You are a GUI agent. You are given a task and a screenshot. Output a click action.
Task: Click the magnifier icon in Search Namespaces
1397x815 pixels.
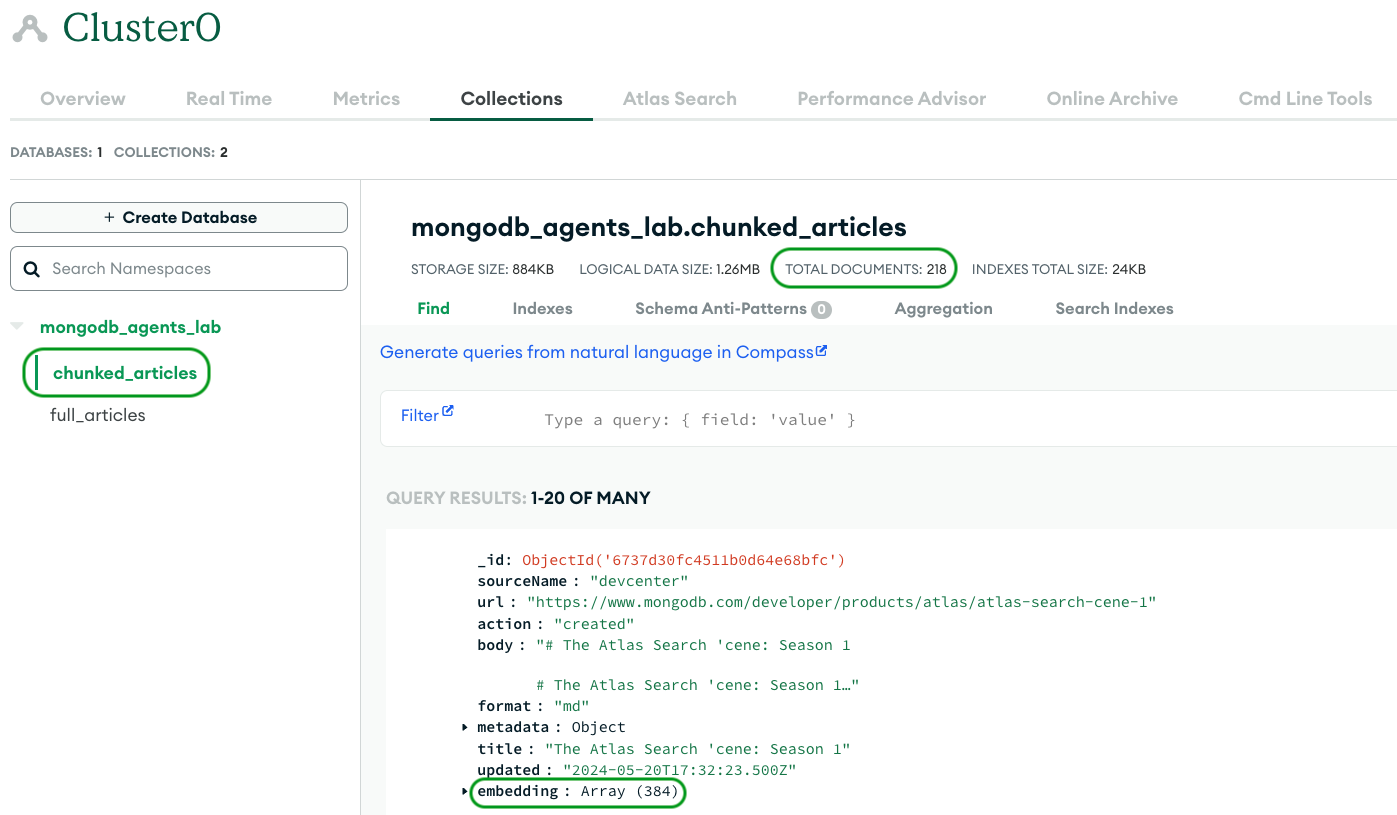[x=32, y=269]
